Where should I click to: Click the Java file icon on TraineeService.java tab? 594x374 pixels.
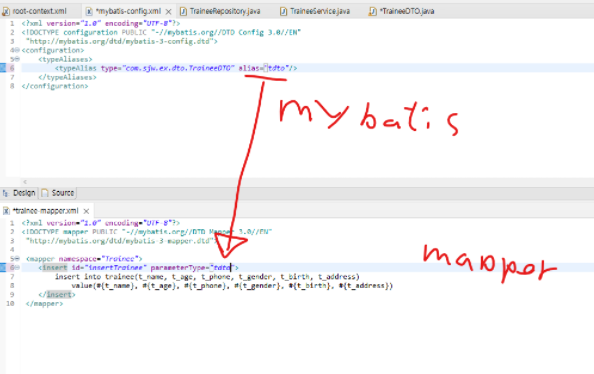283,12
